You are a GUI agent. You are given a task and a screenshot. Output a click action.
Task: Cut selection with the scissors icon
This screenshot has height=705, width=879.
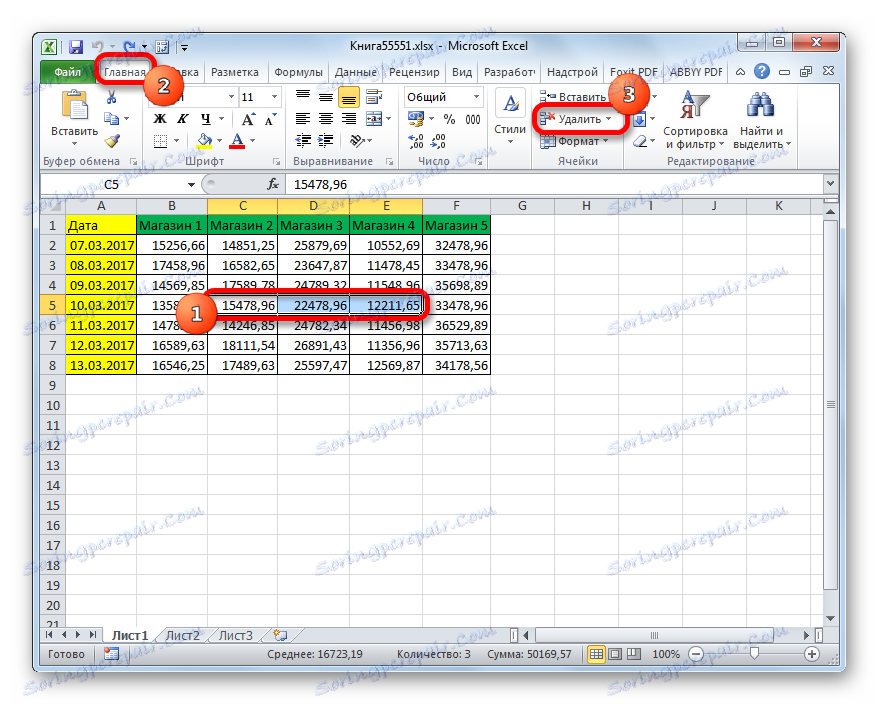point(112,98)
